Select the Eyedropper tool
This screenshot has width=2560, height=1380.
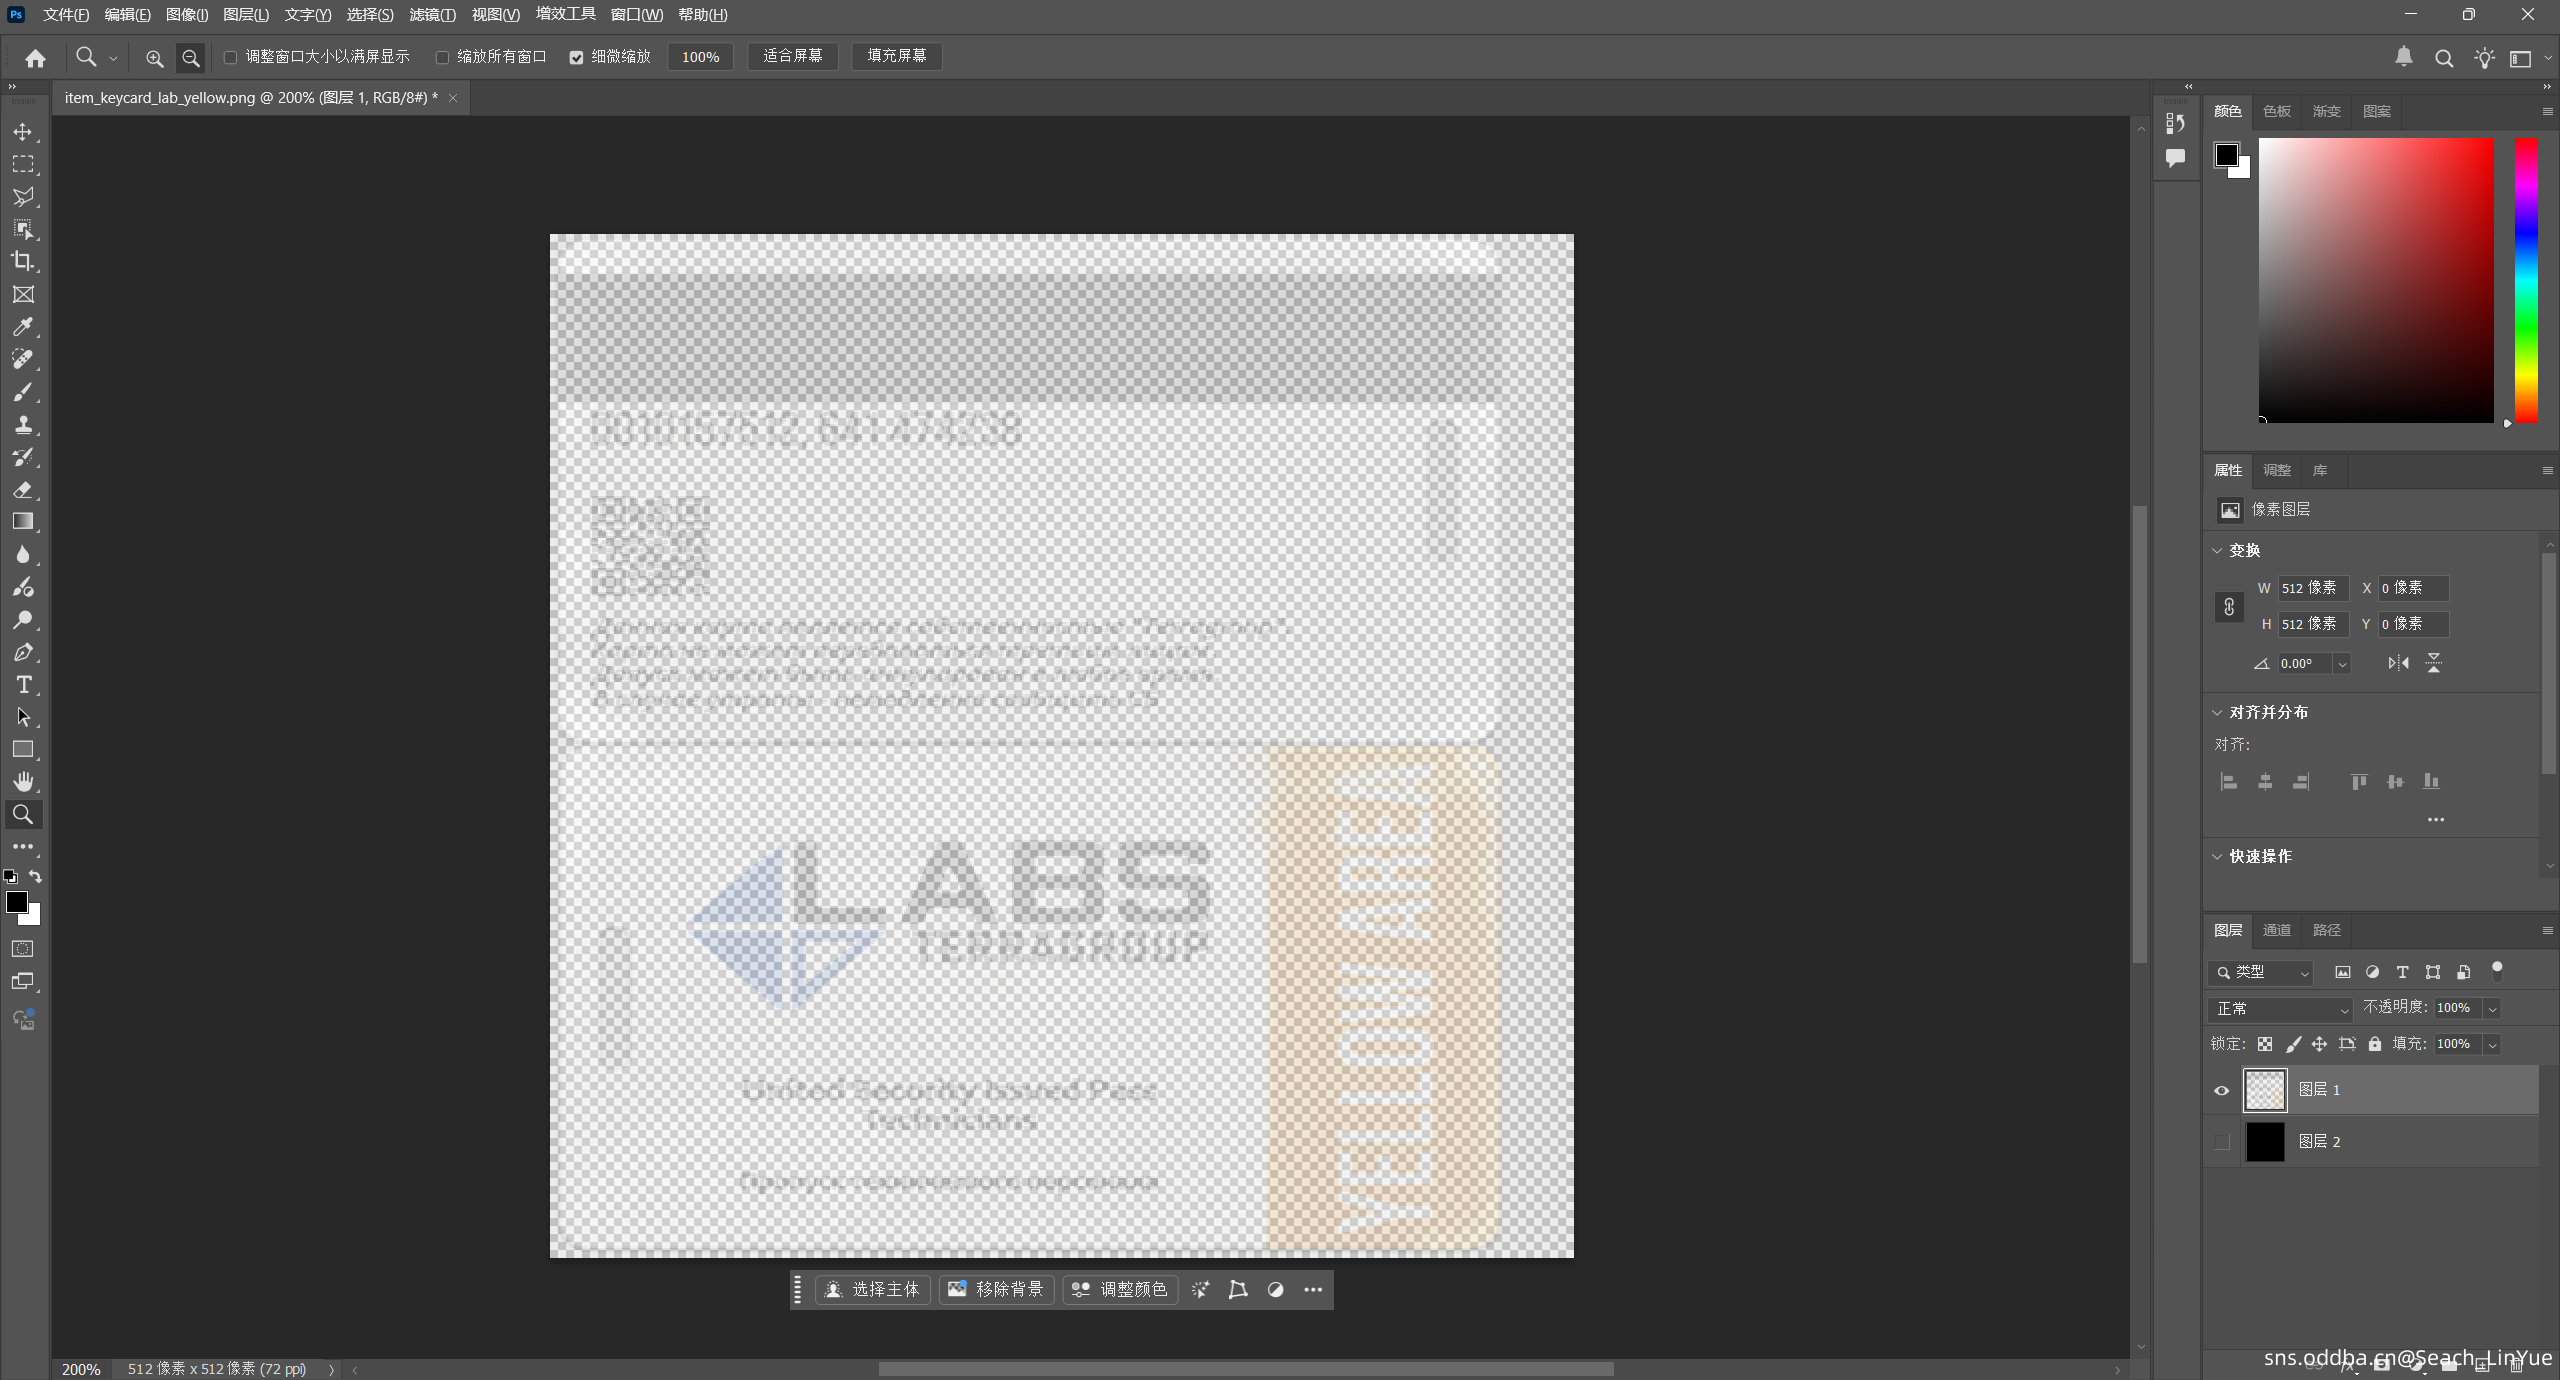pos(23,327)
